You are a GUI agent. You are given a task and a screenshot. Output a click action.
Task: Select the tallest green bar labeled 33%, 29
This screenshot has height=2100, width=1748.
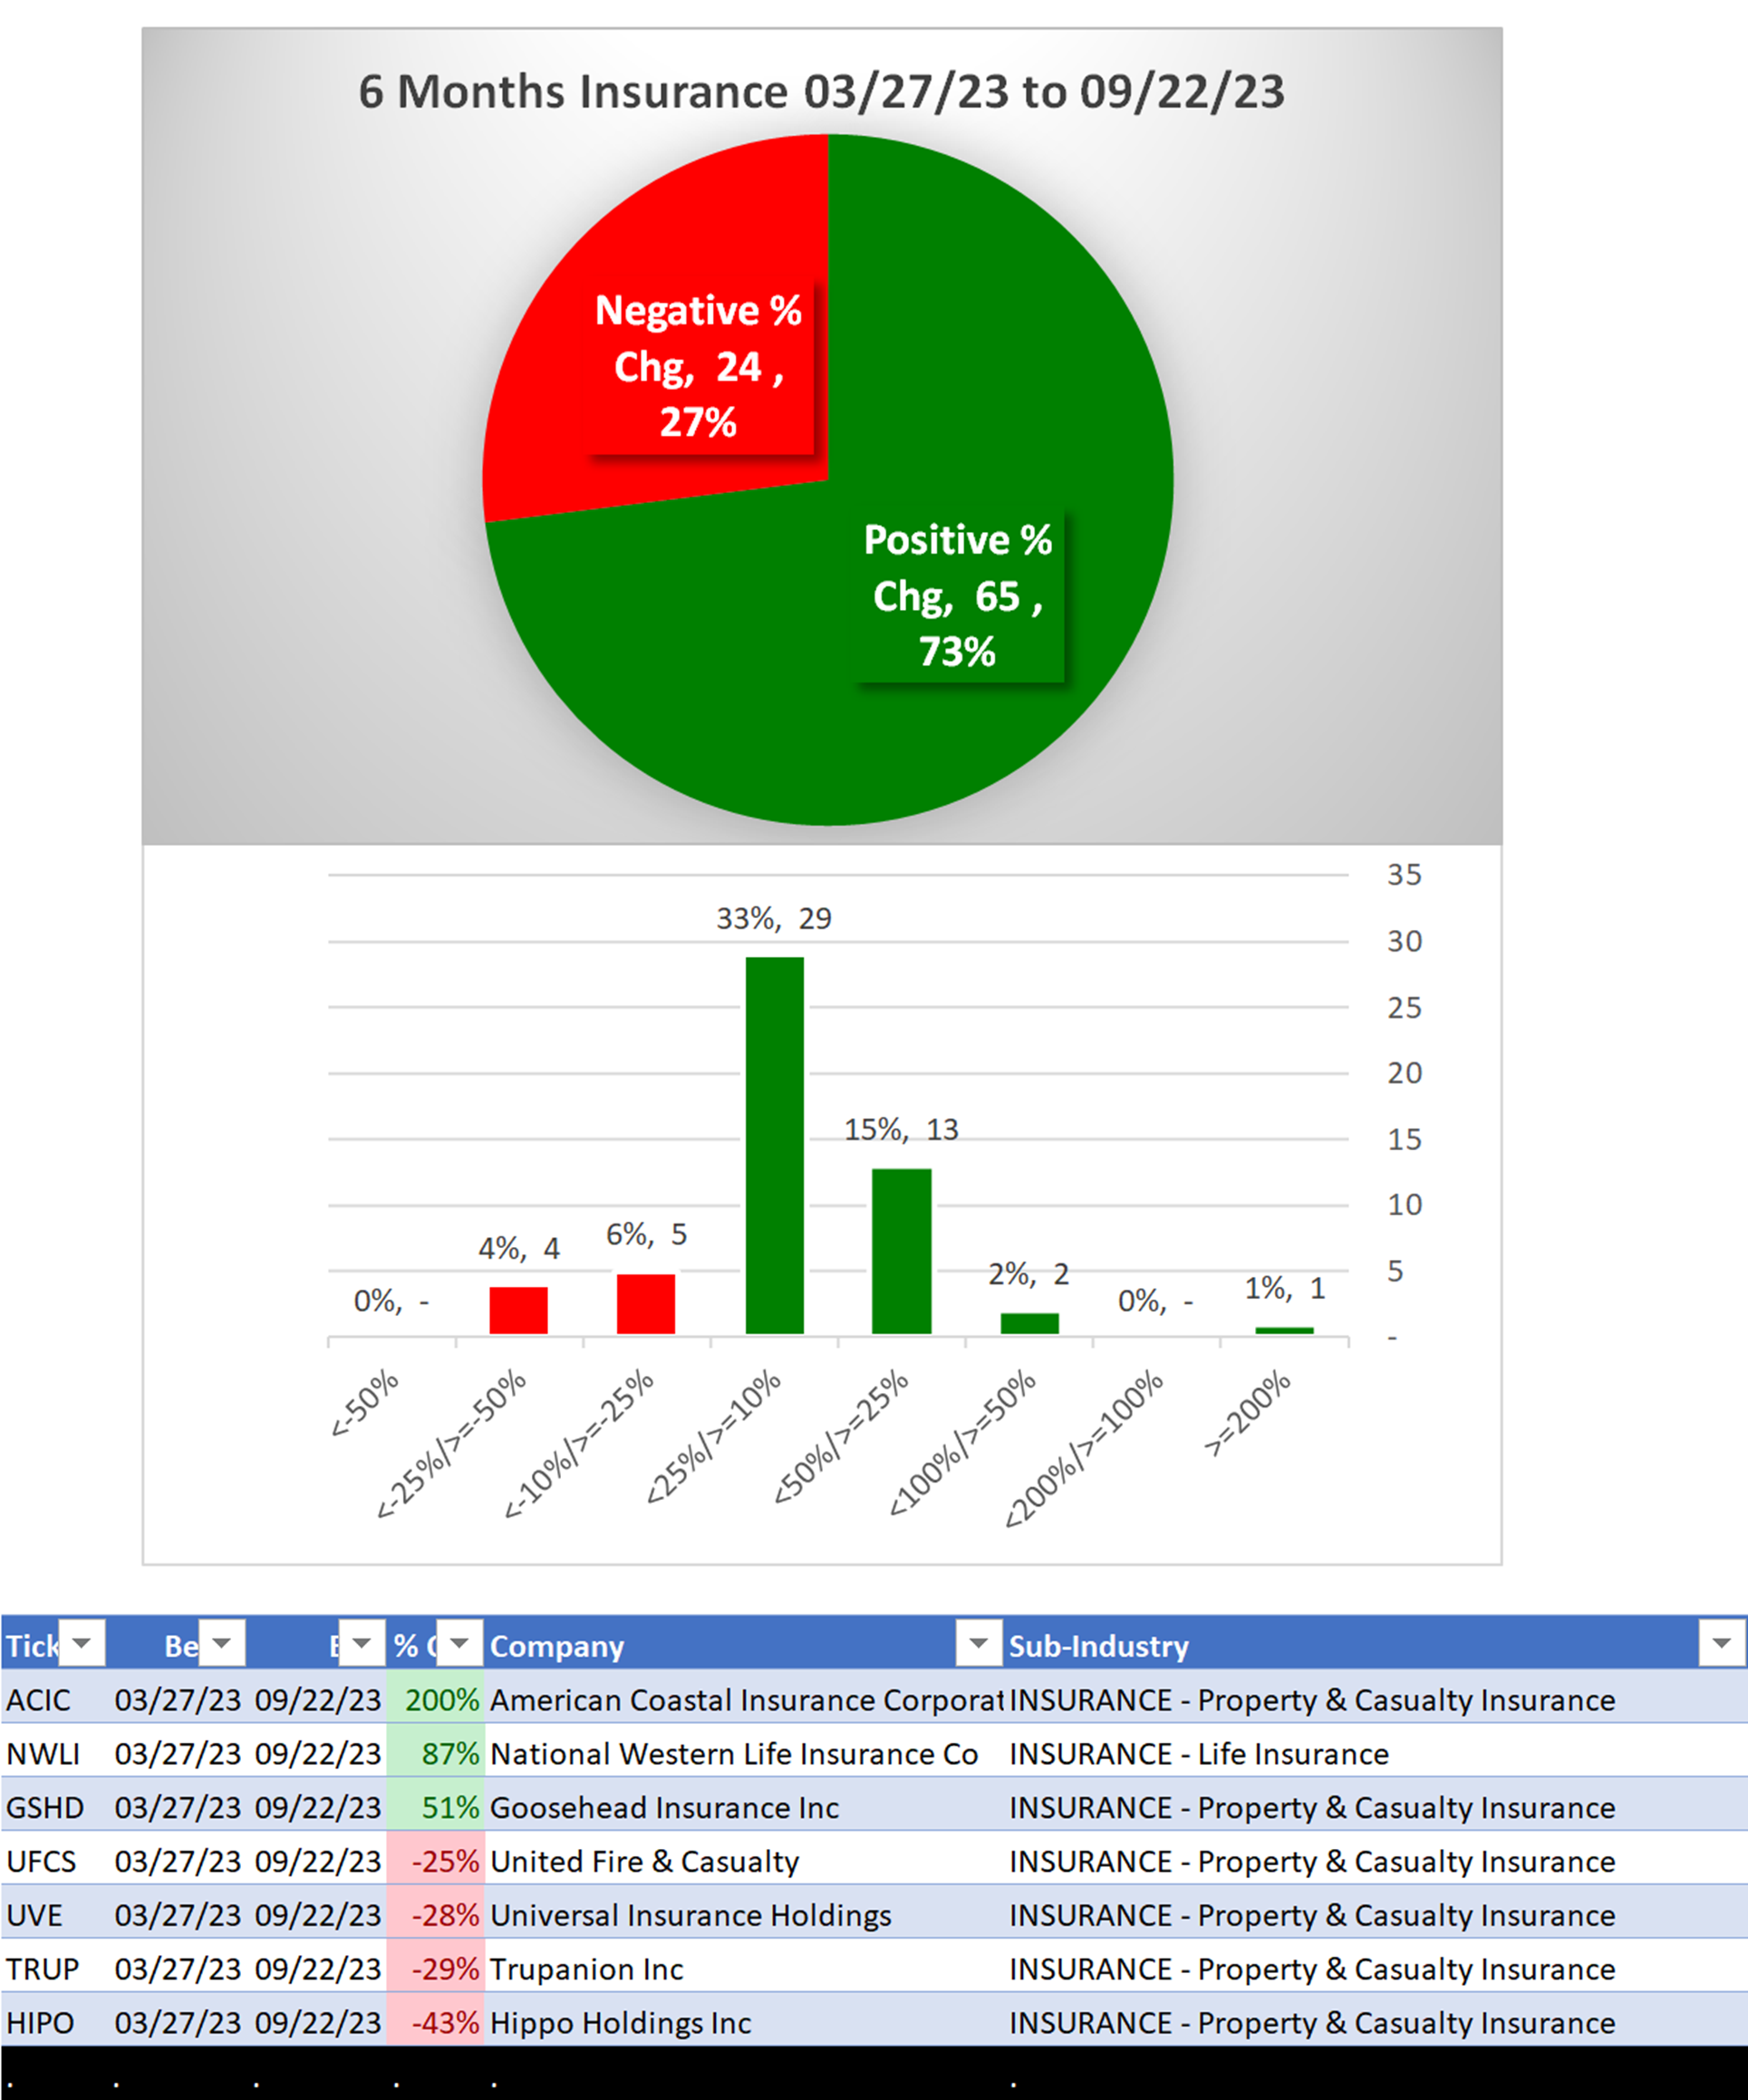pos(774,1145)
